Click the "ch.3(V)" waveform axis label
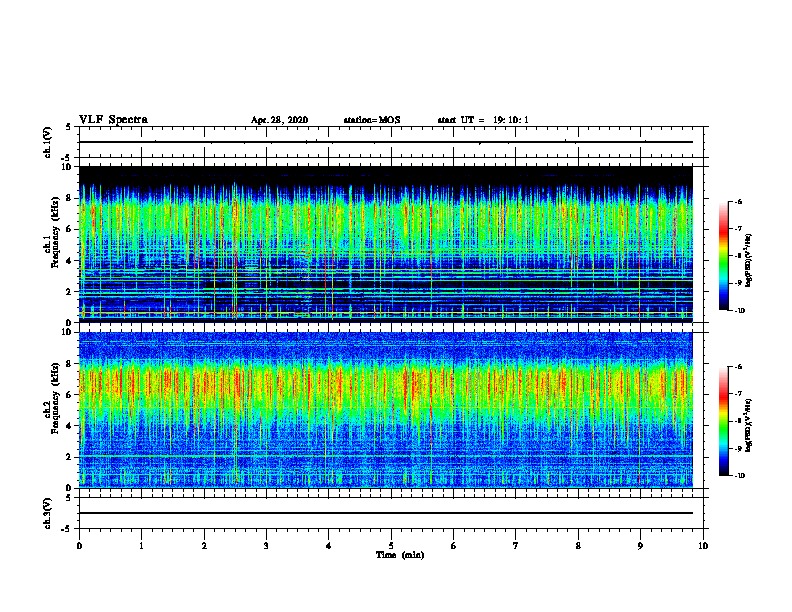The height and width of the screenshot is (612, 792). 48,513
